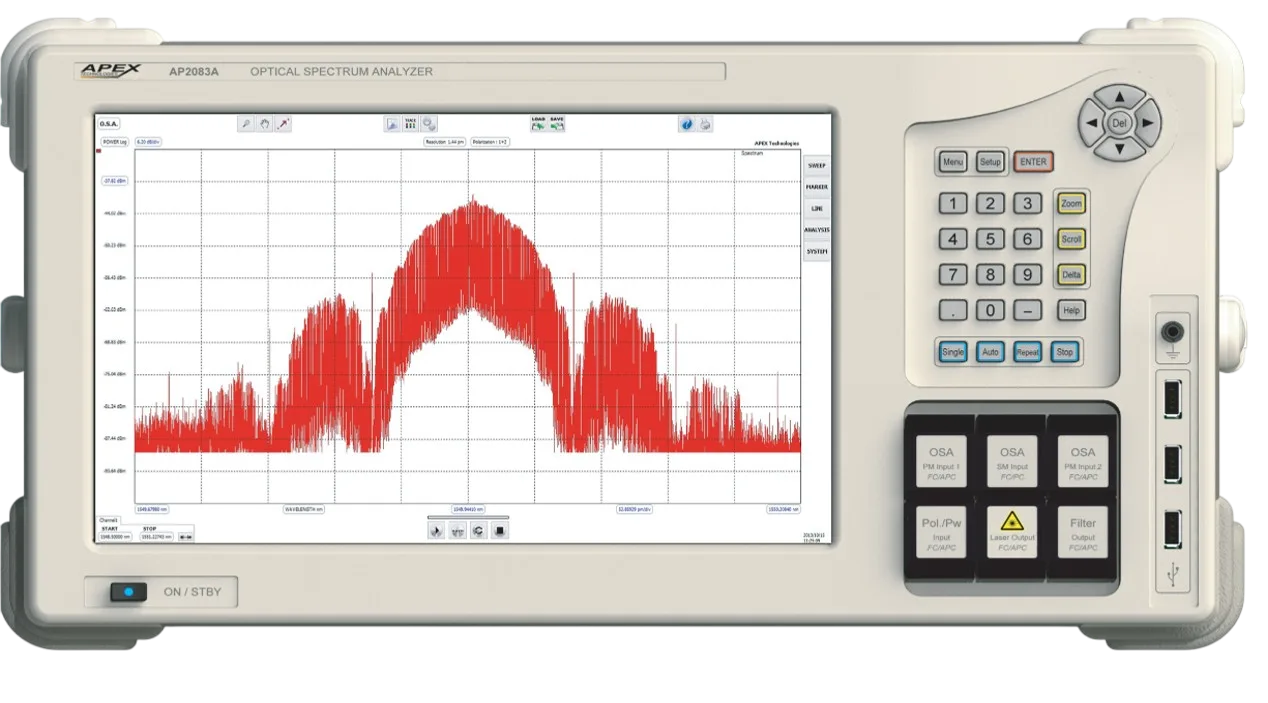Viewport: 1268px width, 703px height.
Task: Click the START wavelength input field
Action: 116,537
